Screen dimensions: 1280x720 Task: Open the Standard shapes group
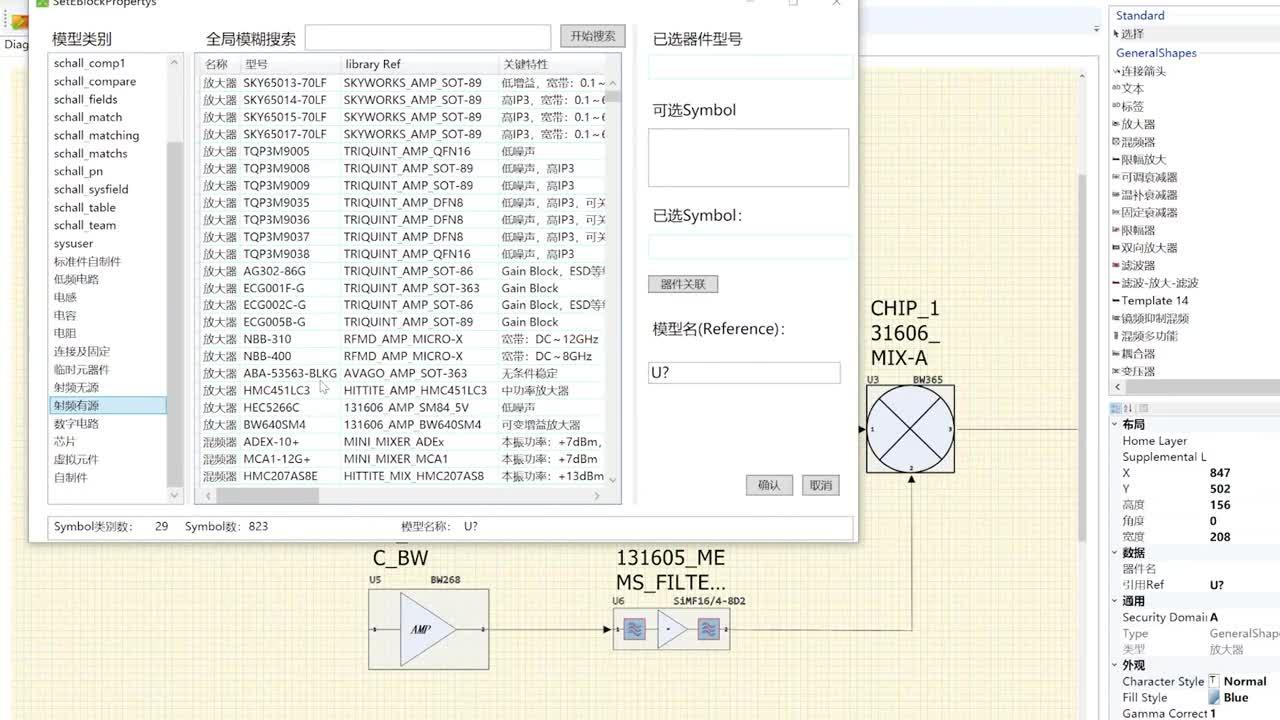click(x=1140, y=15)
